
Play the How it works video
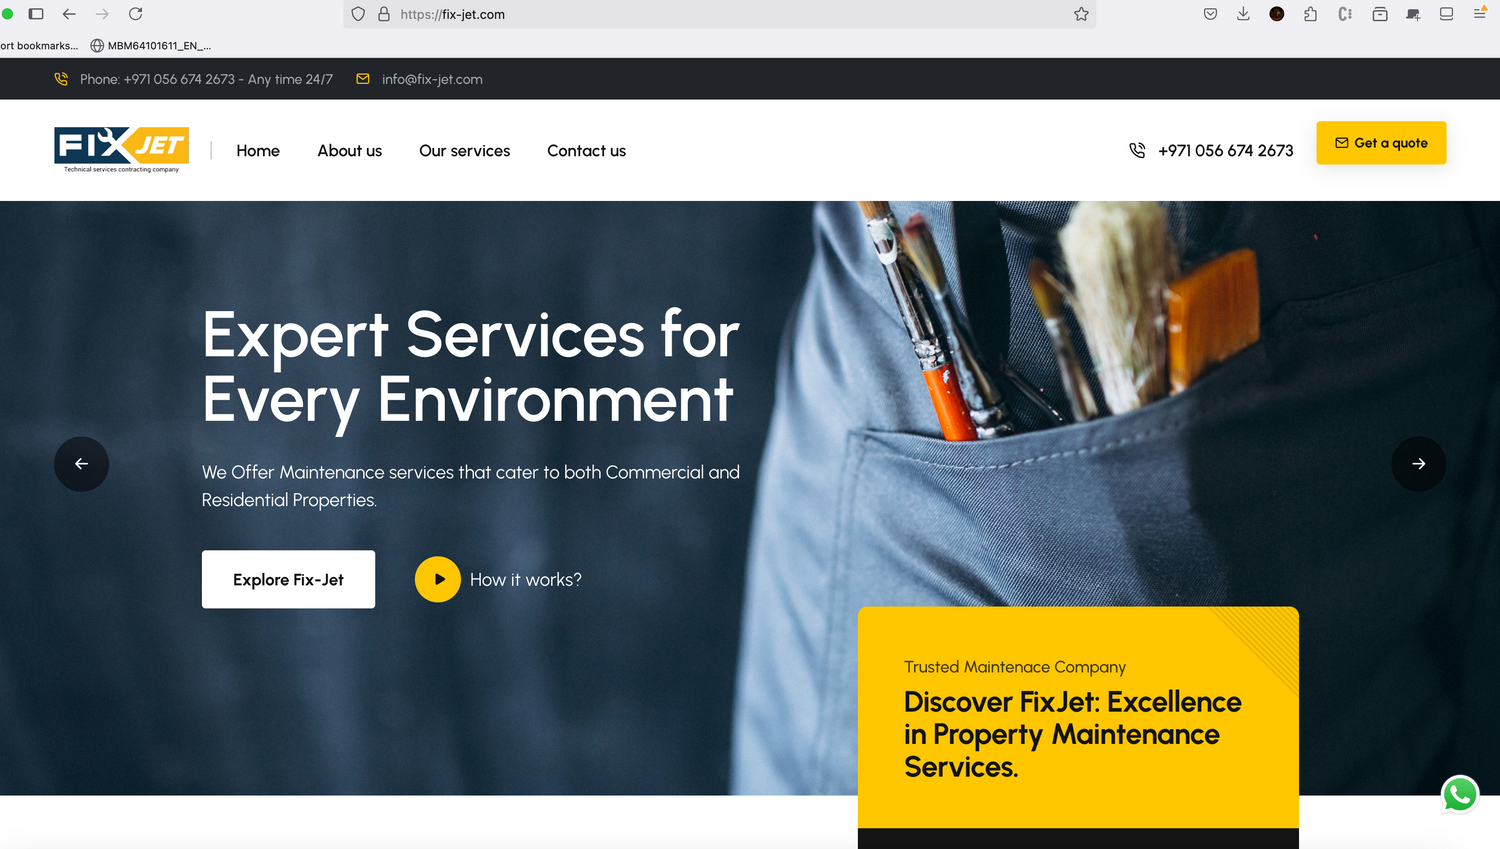point(438,579)
